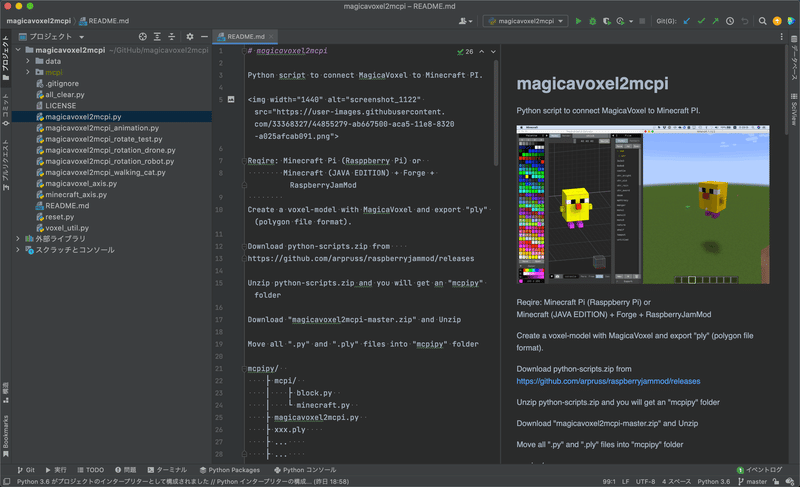This screenshot has width=800, height=487.
Task: Open Search Everywhere magnifier icon
Action: tap(762, 21)
